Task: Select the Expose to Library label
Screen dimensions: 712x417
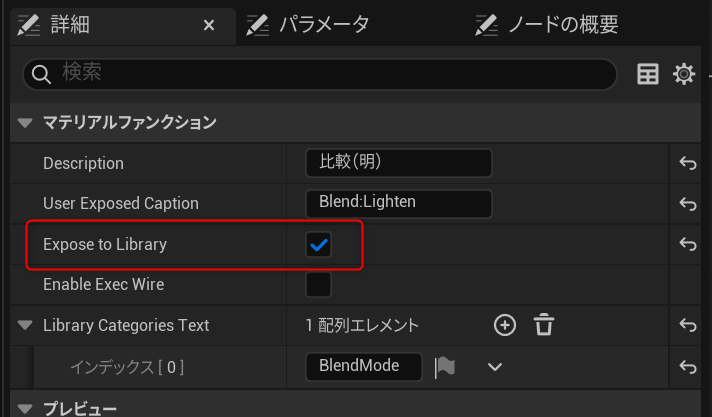Action: [x=105, y=244]
